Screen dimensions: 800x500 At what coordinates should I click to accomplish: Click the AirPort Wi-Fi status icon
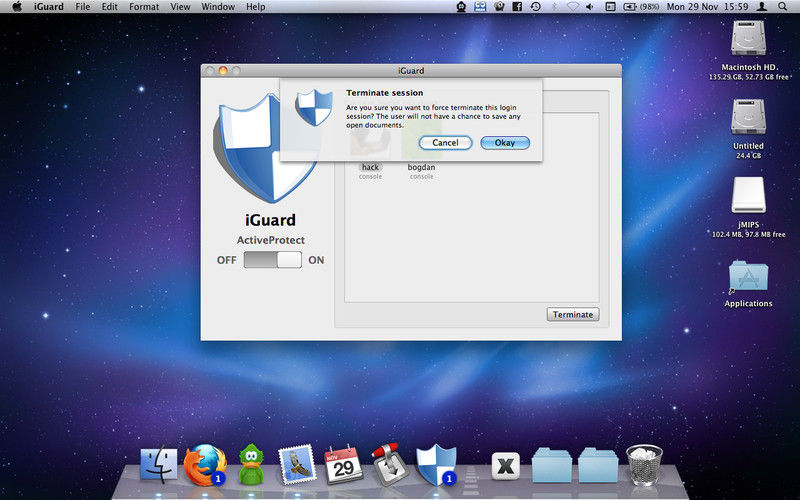pos(572,7)
